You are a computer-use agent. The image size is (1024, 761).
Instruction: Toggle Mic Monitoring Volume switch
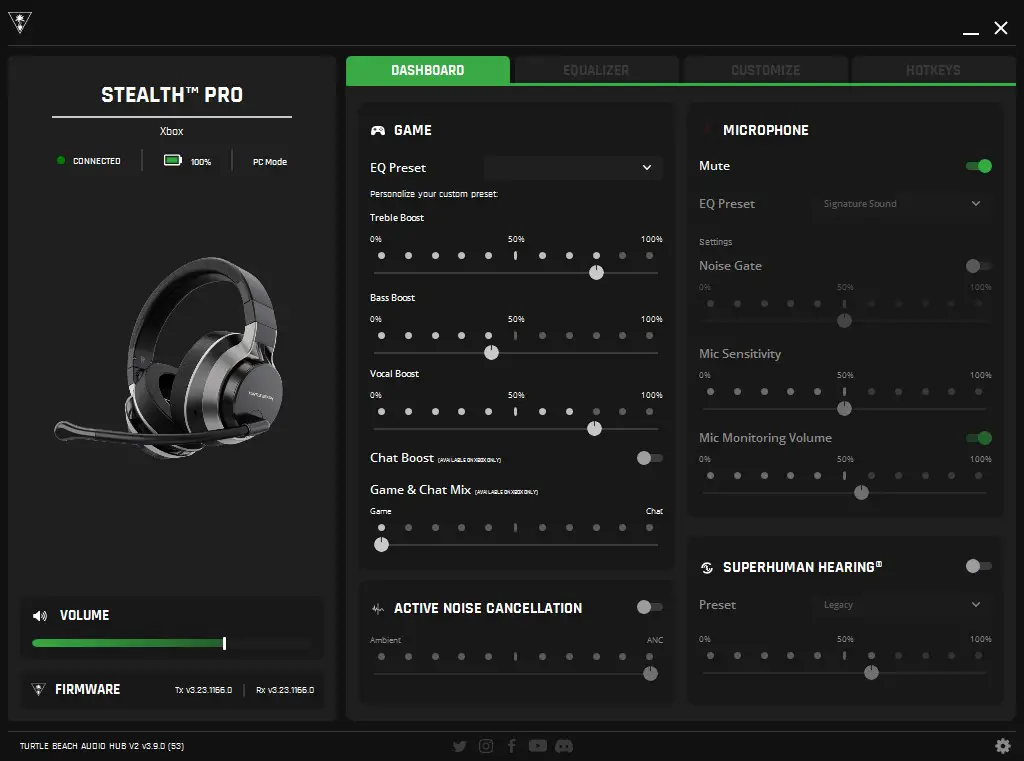click(978, 438)
